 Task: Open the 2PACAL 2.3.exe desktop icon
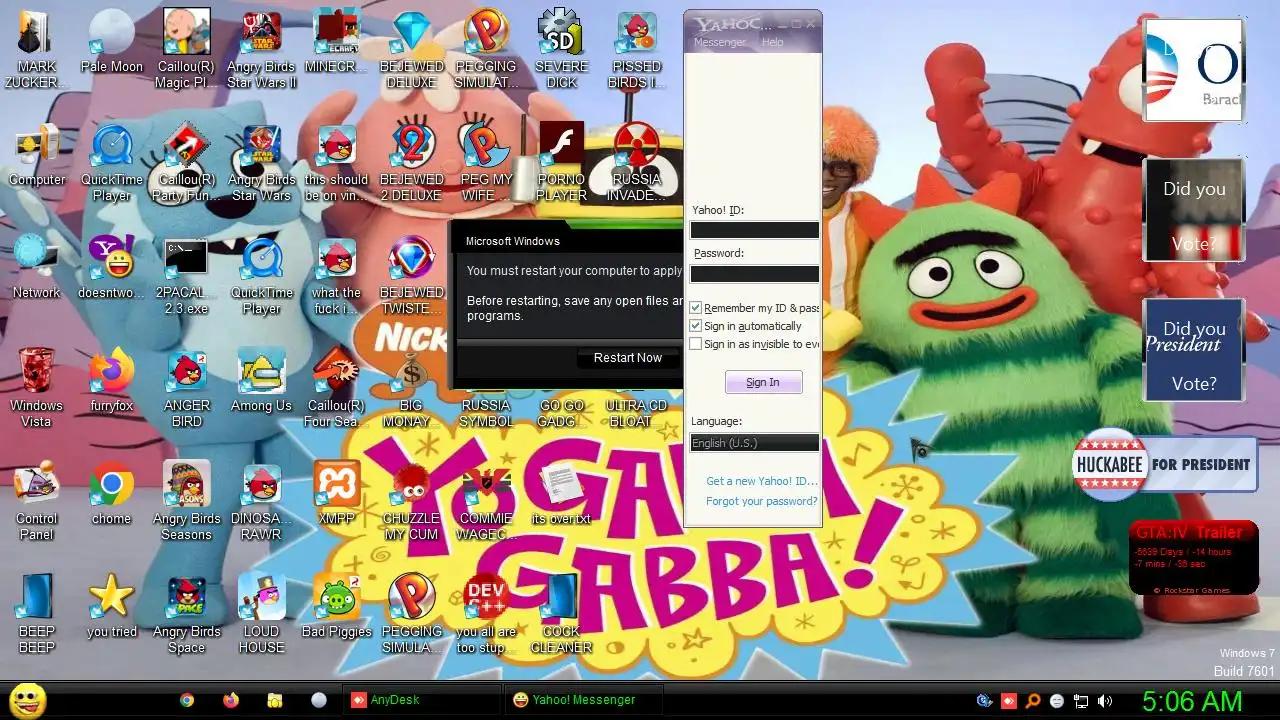coord(187,275)
